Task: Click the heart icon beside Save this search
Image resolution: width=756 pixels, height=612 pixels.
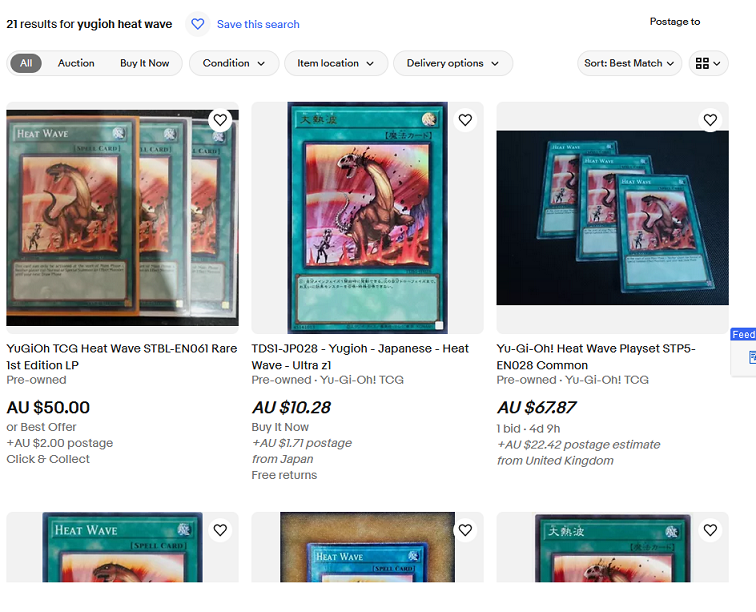Action: [198, 24]
